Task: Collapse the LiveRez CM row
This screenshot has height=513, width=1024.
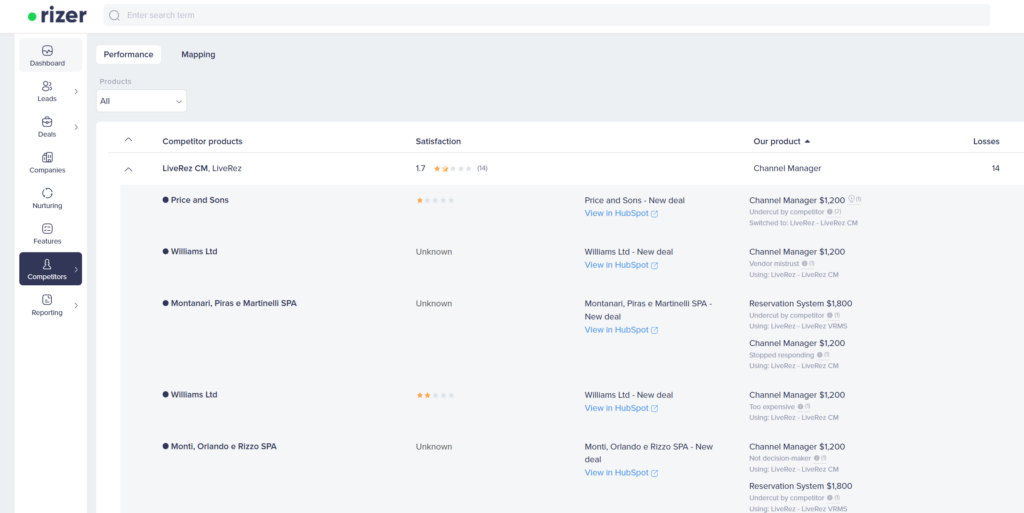Action: [x=128, y=169]
